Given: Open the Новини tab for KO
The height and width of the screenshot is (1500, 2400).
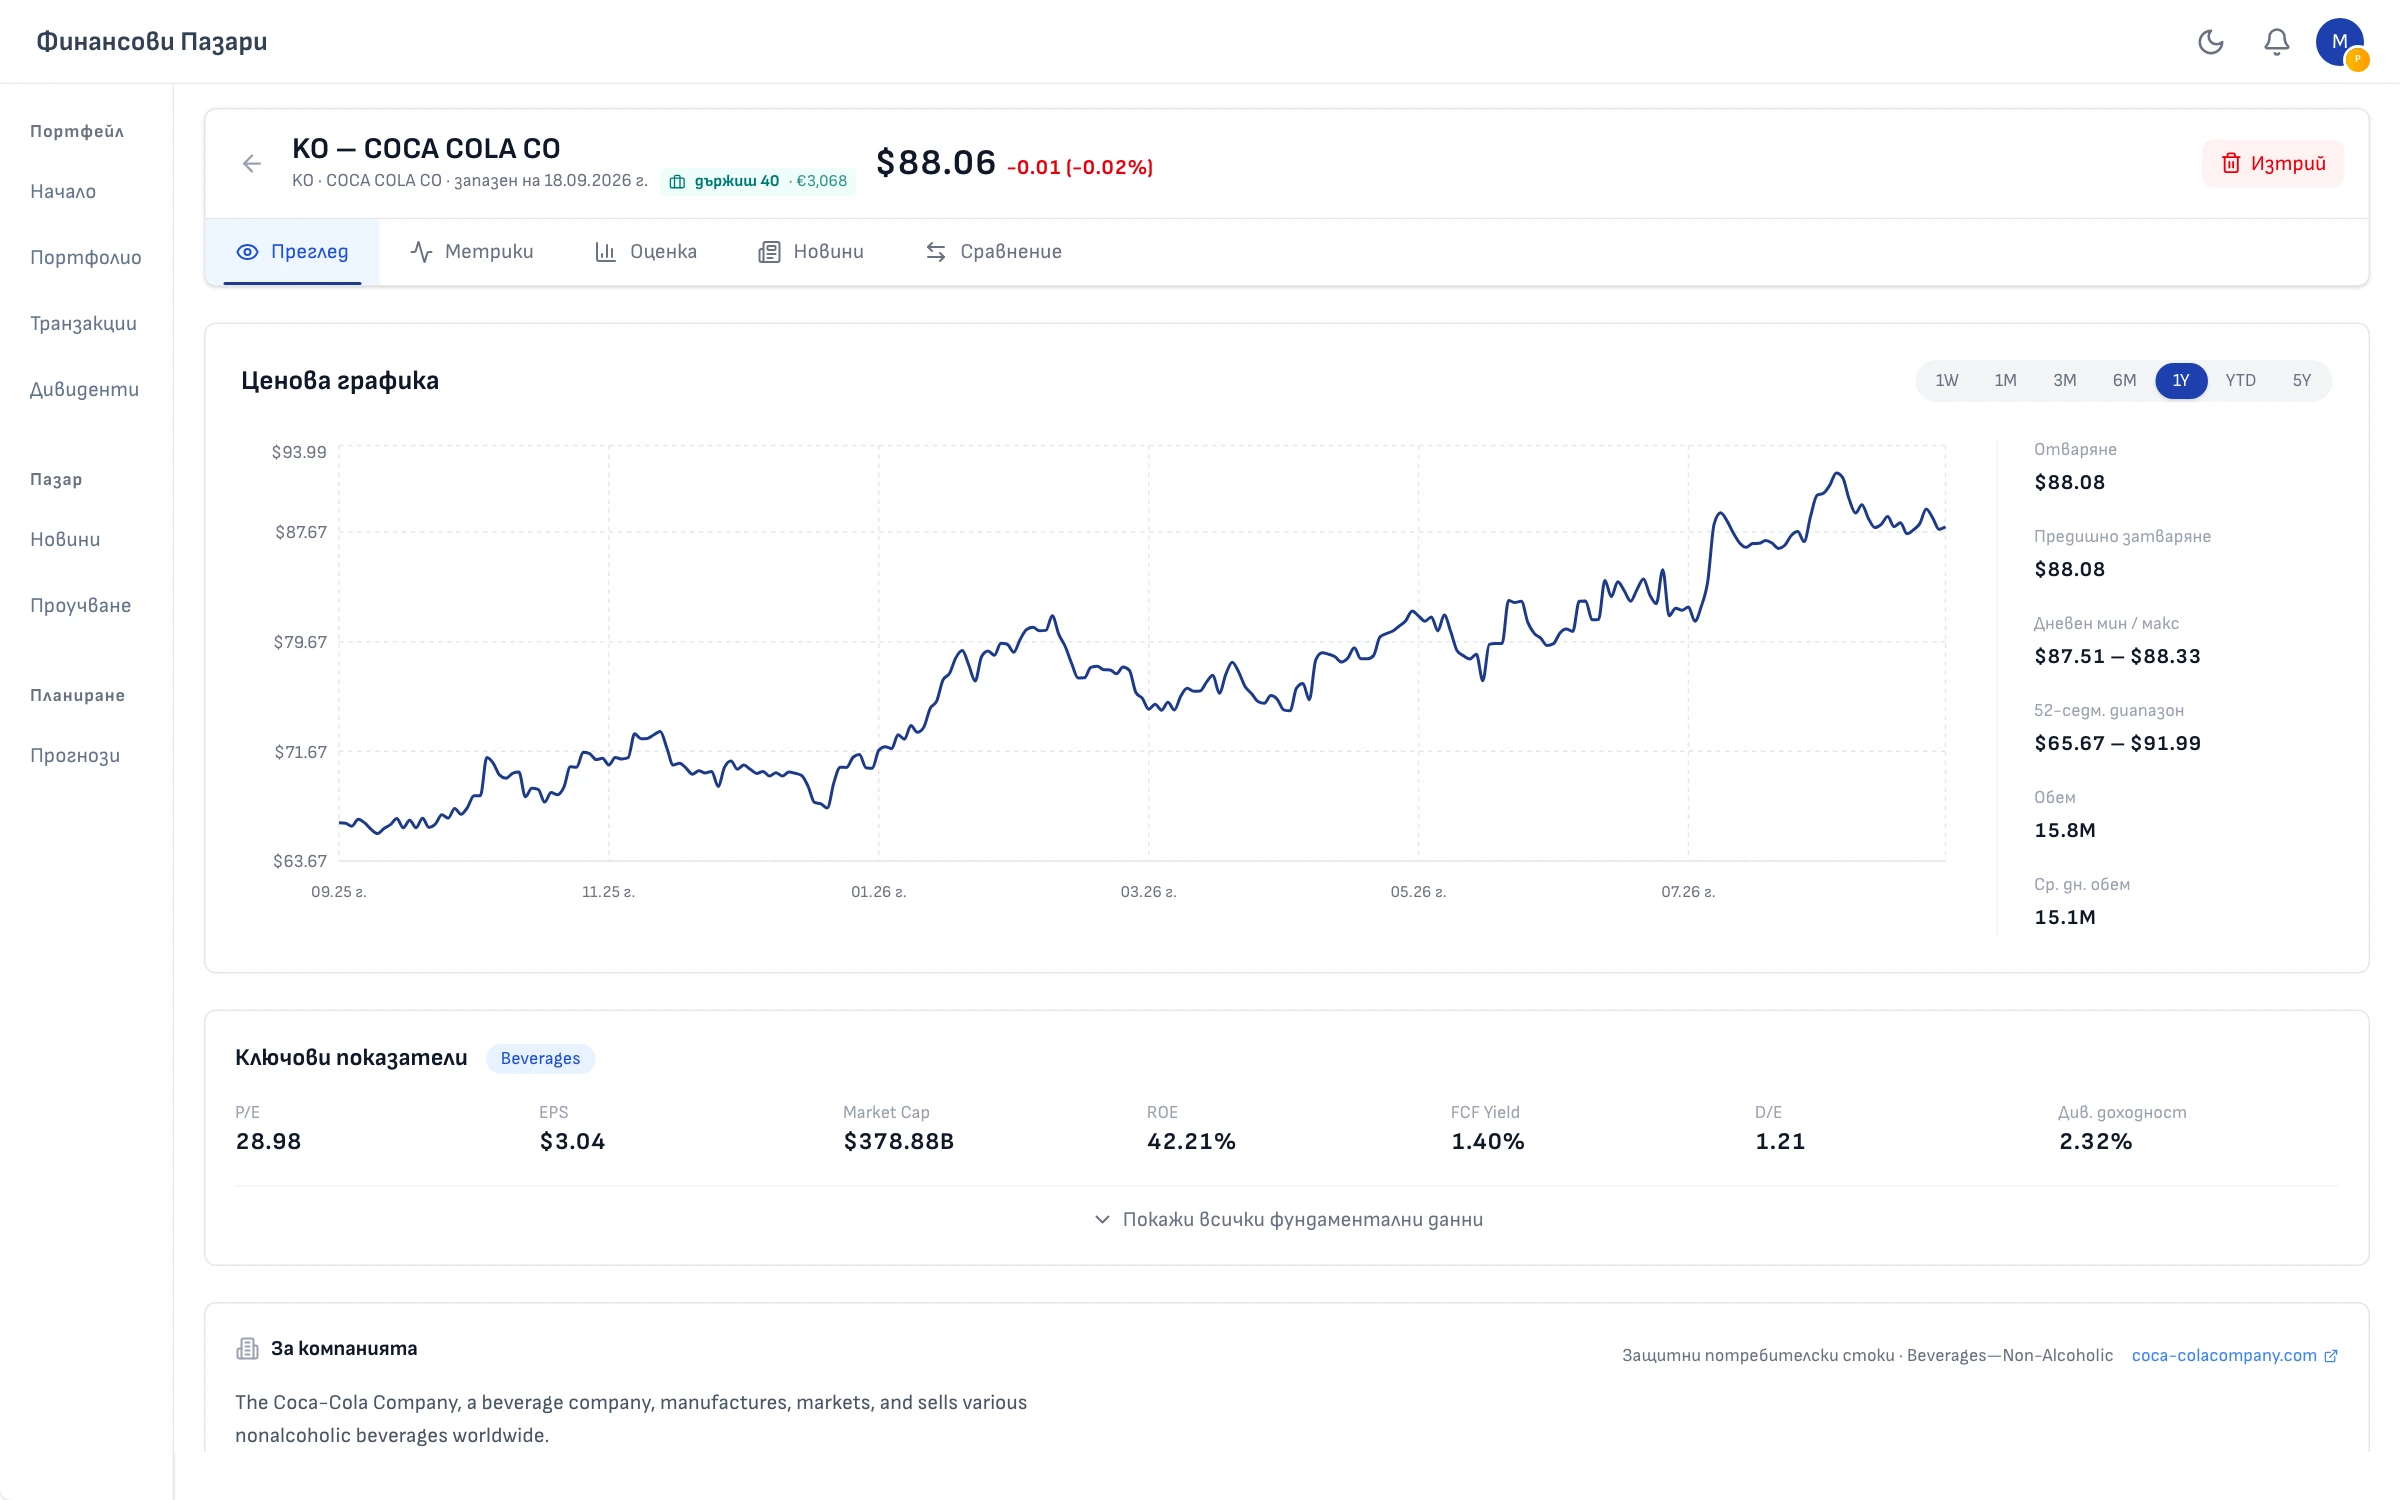Looking at the screenshot, I should [811, 252].
